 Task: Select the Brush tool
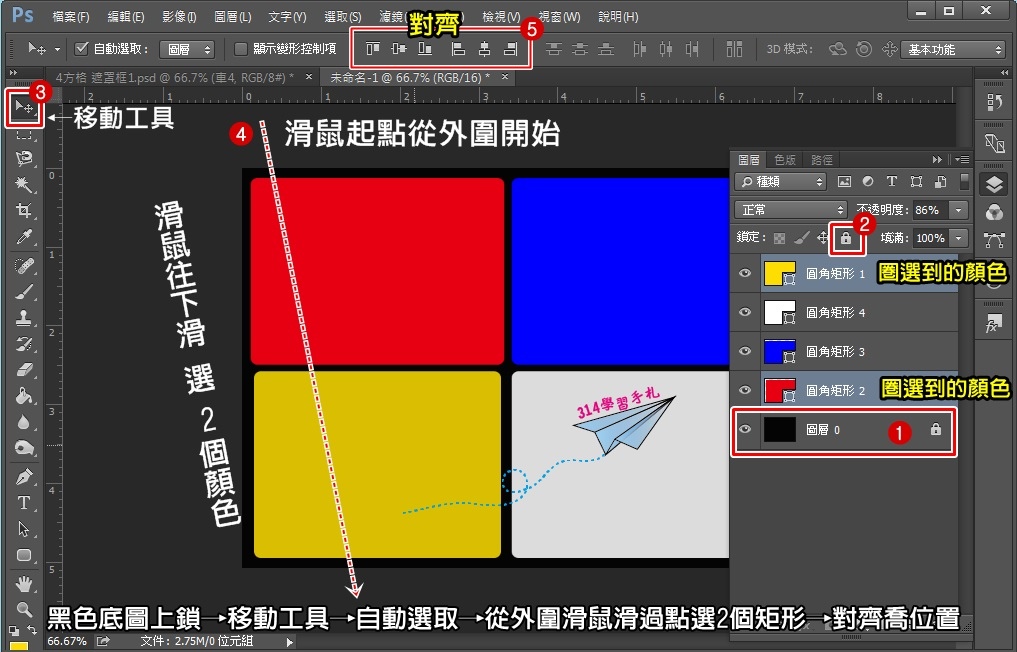pos(24,292)
